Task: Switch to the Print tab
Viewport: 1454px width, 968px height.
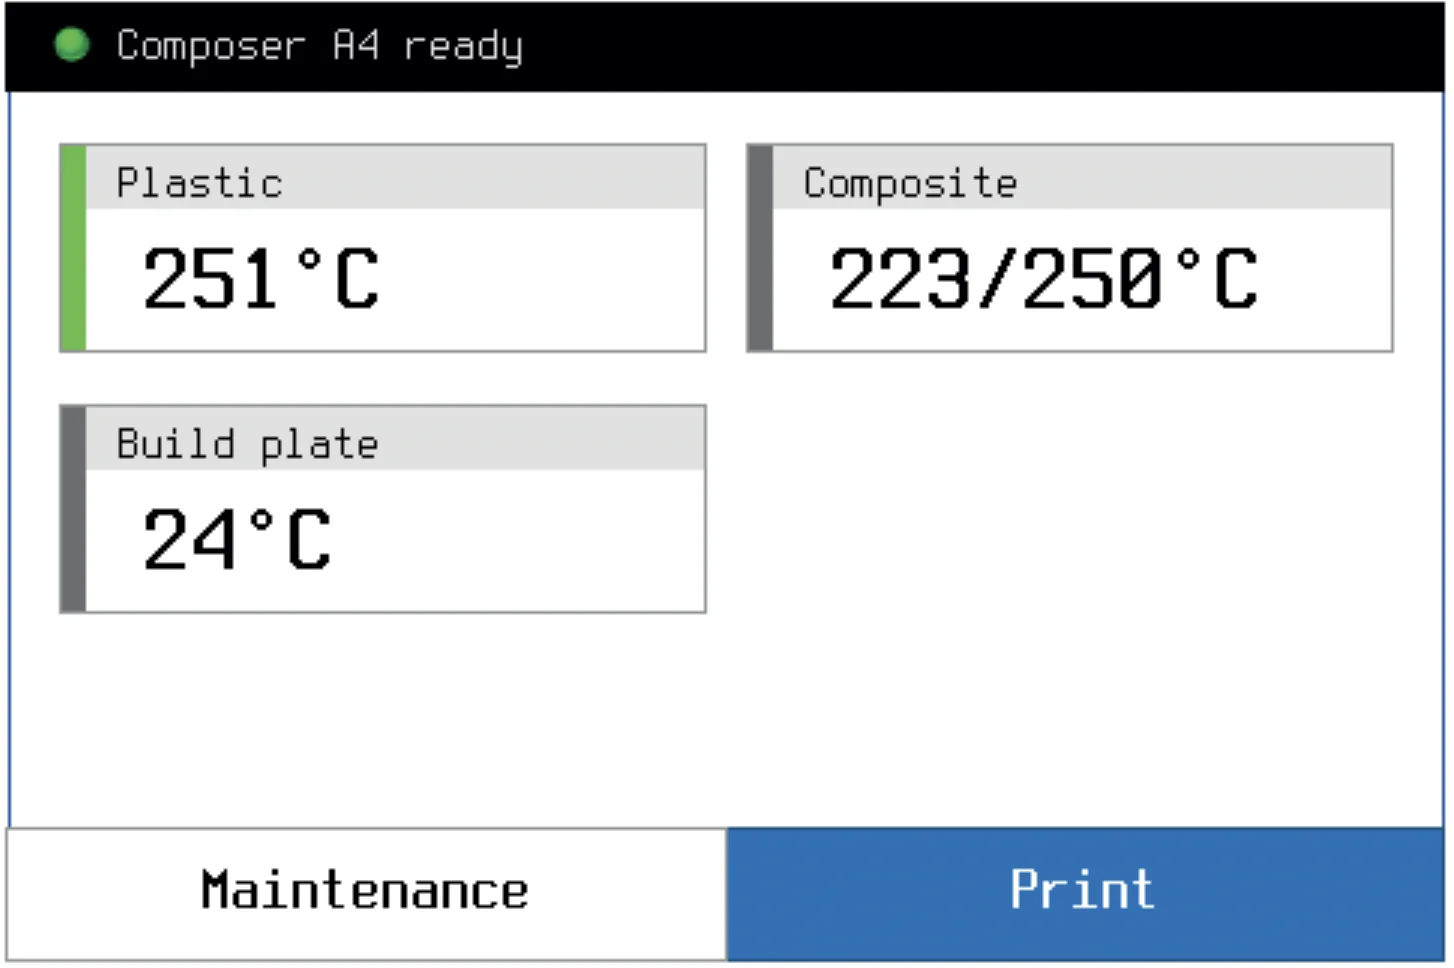Action: (1083, 889)
